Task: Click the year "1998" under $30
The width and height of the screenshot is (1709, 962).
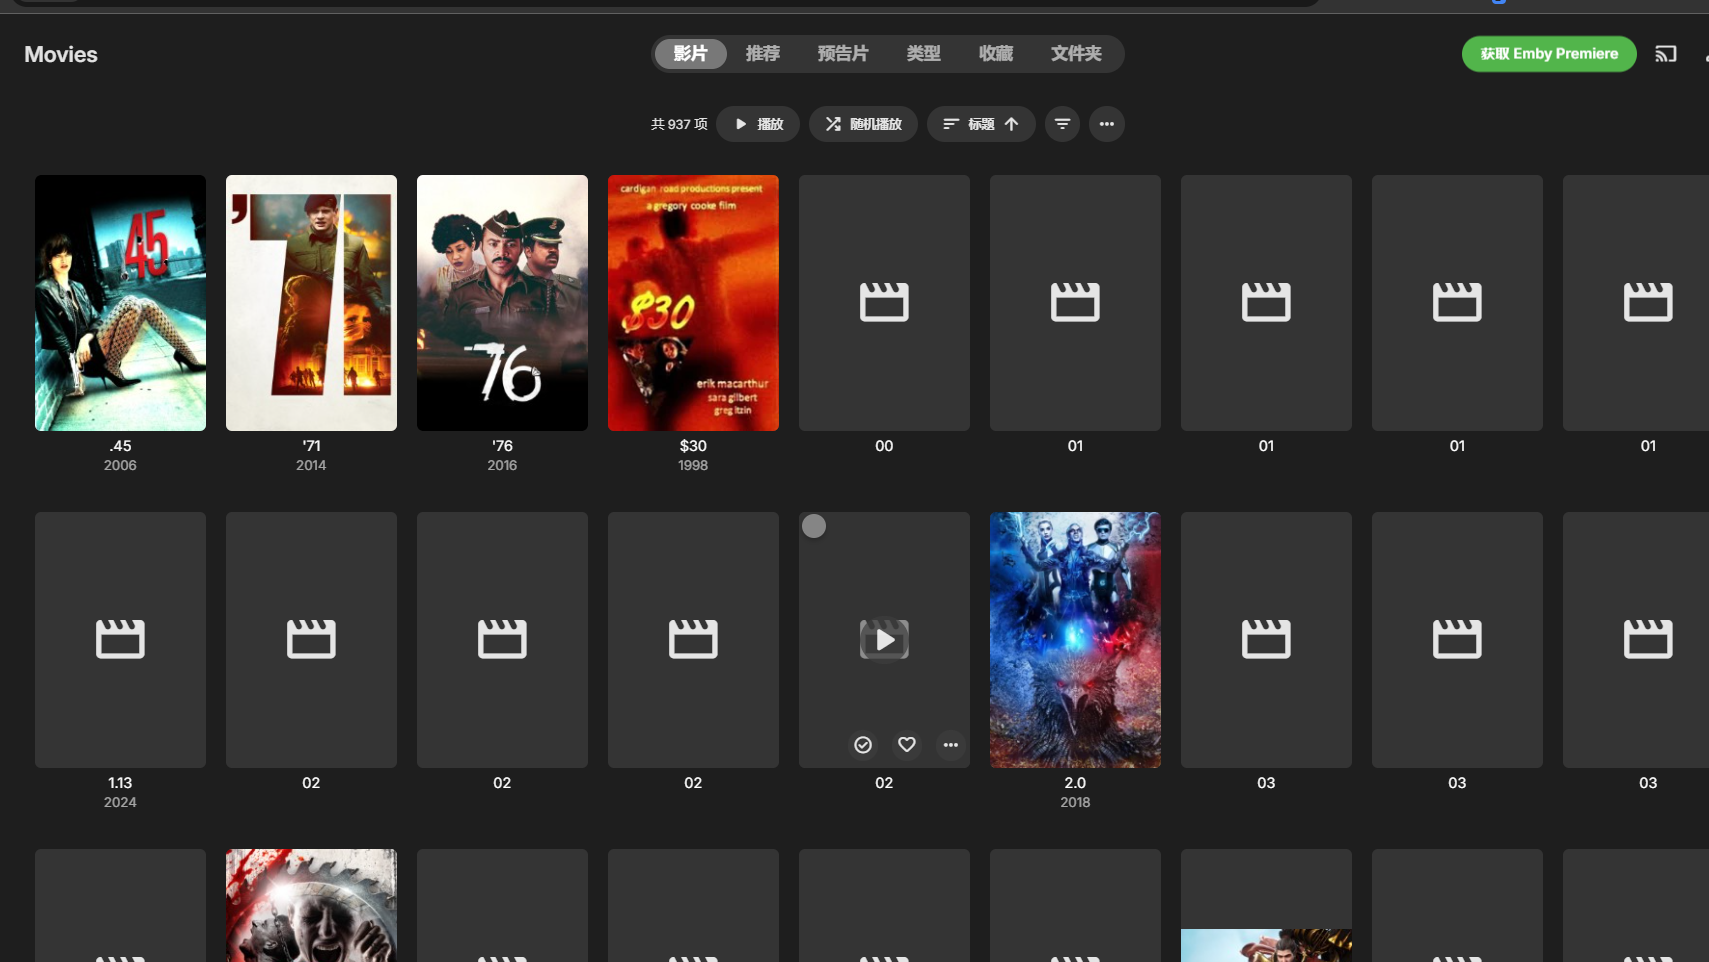Action: (x=693, y=465)
